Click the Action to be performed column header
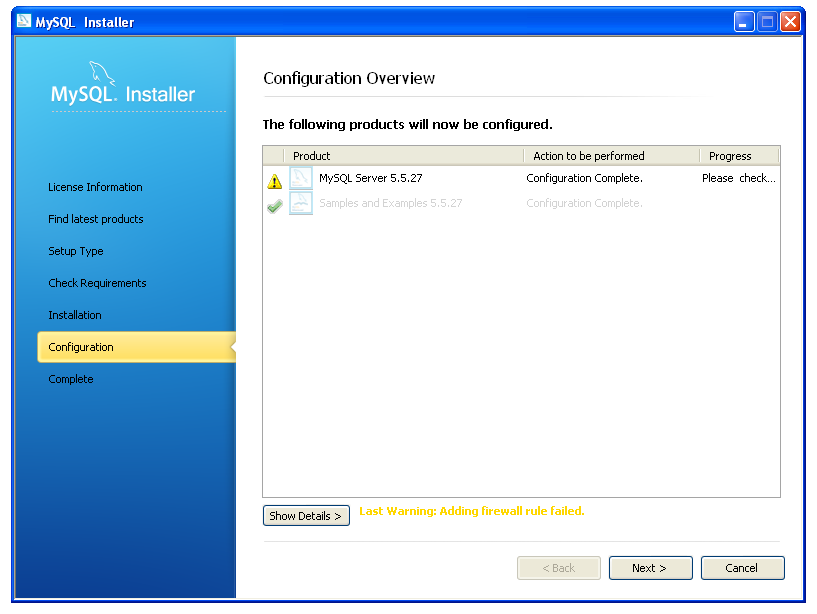This screenshot has width=817, height=614. pos(611,156)
